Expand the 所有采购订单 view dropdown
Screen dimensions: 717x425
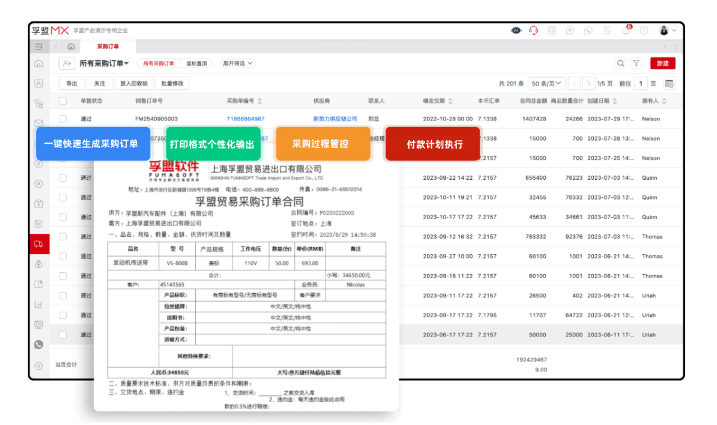click(104, 63)
